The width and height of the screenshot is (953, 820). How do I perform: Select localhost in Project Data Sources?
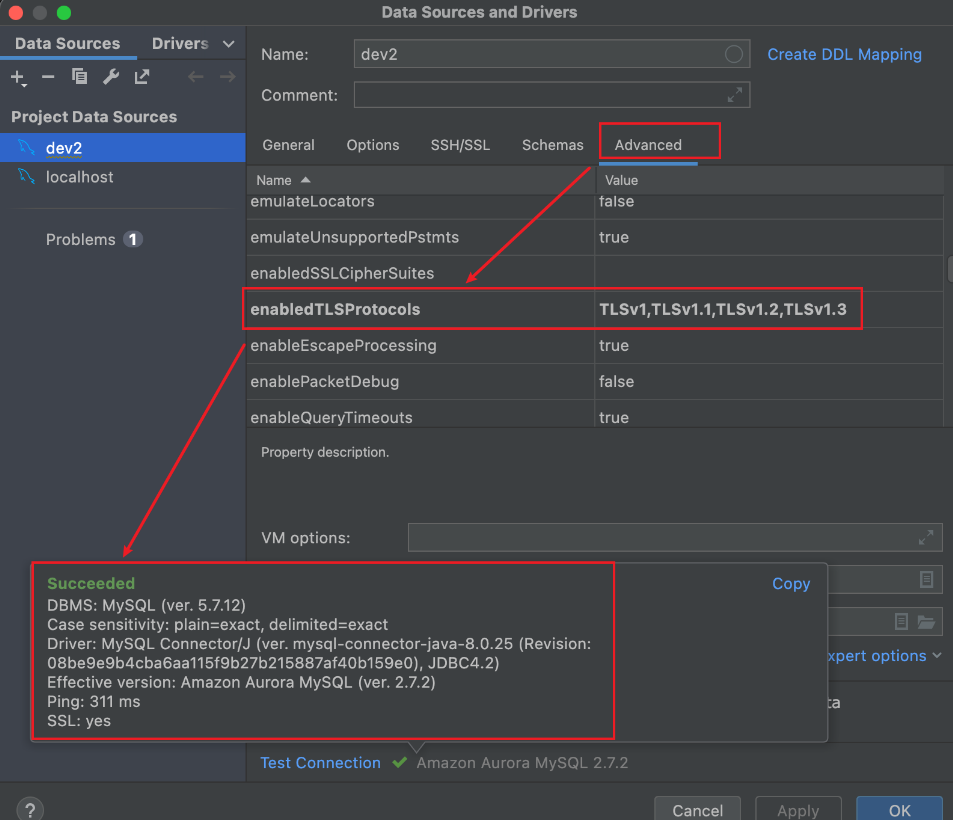(x=79, y=177)
